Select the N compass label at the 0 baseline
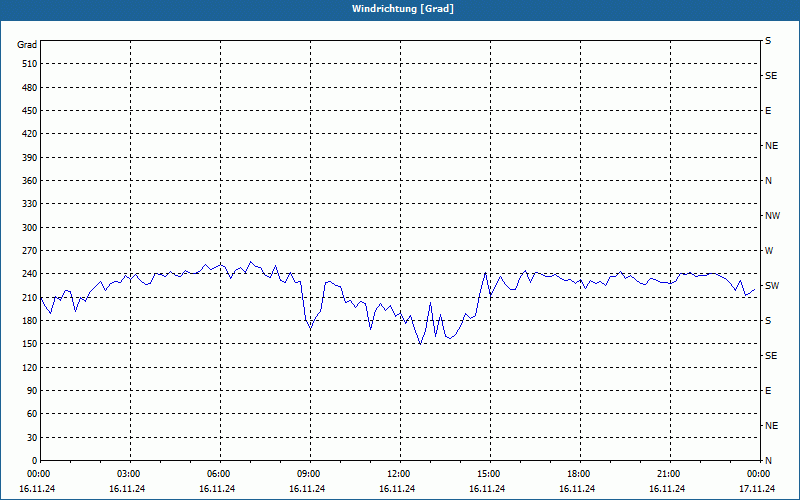The width and height of the screenshot is (800, 500). click(768, 461)
